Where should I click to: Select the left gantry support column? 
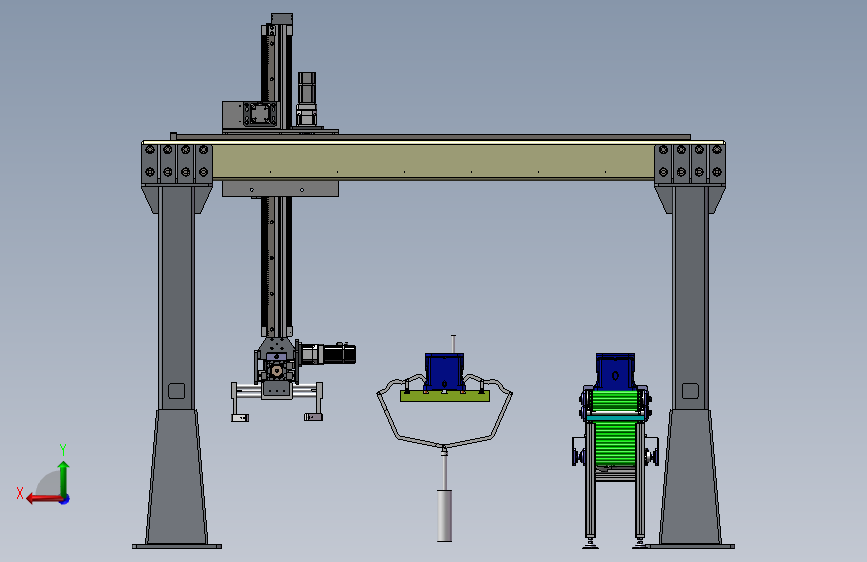click(x=176, y=365)
